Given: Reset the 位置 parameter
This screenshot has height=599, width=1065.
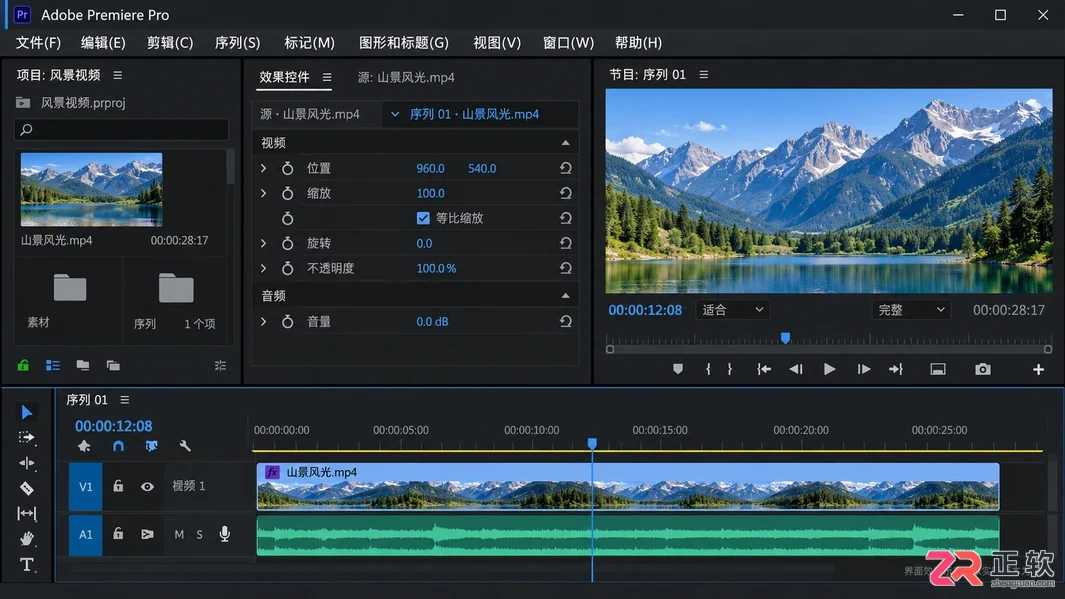Looking at the screenshot, I should (x=565, y=168).
